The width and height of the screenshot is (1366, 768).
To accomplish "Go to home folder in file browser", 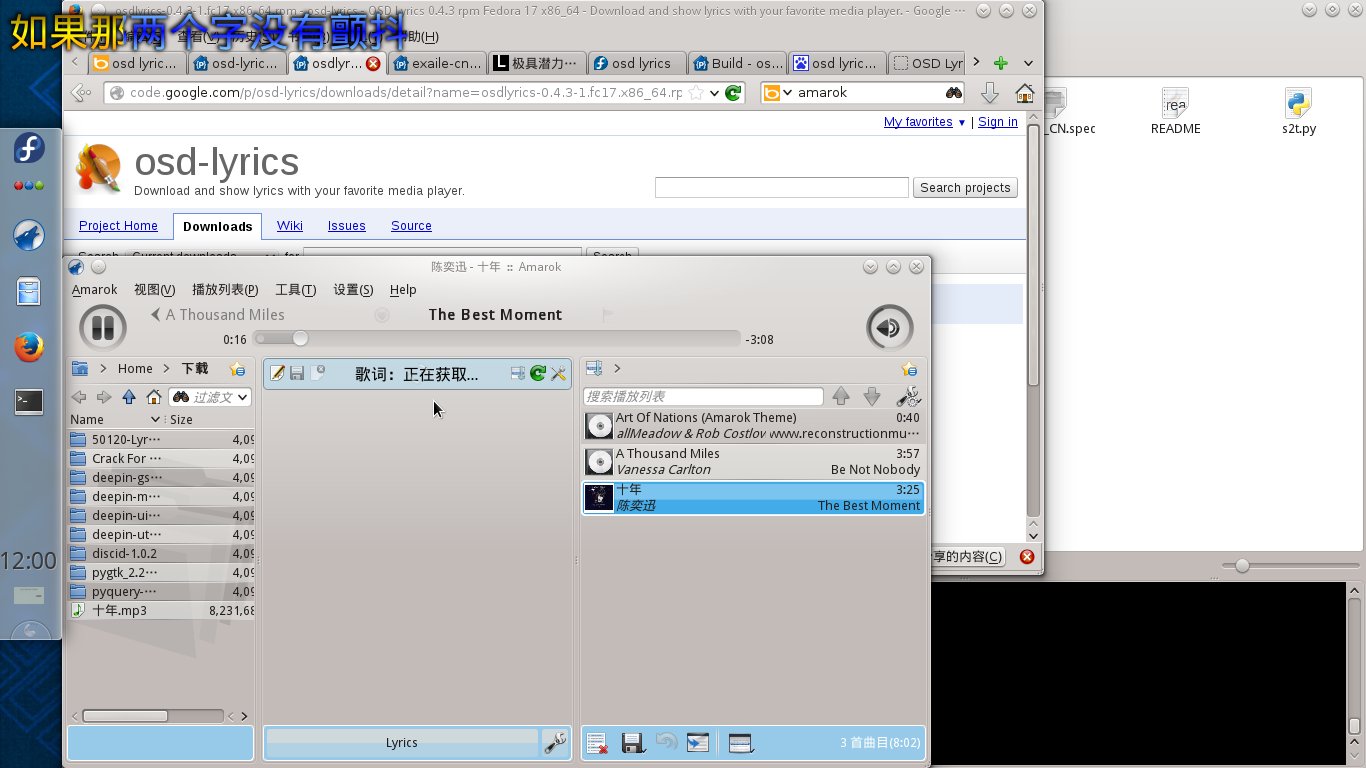I will tap(154, 397).
